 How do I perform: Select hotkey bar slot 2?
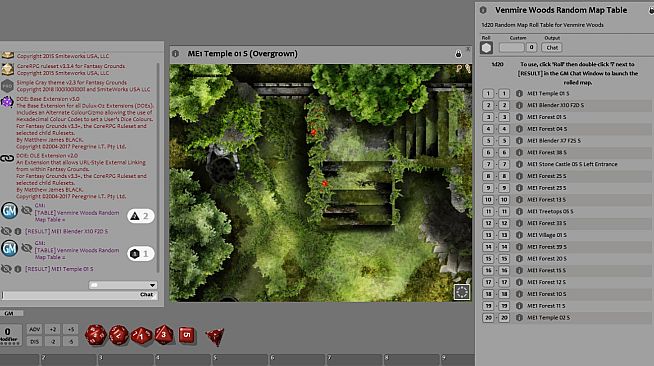click(69, 360)
